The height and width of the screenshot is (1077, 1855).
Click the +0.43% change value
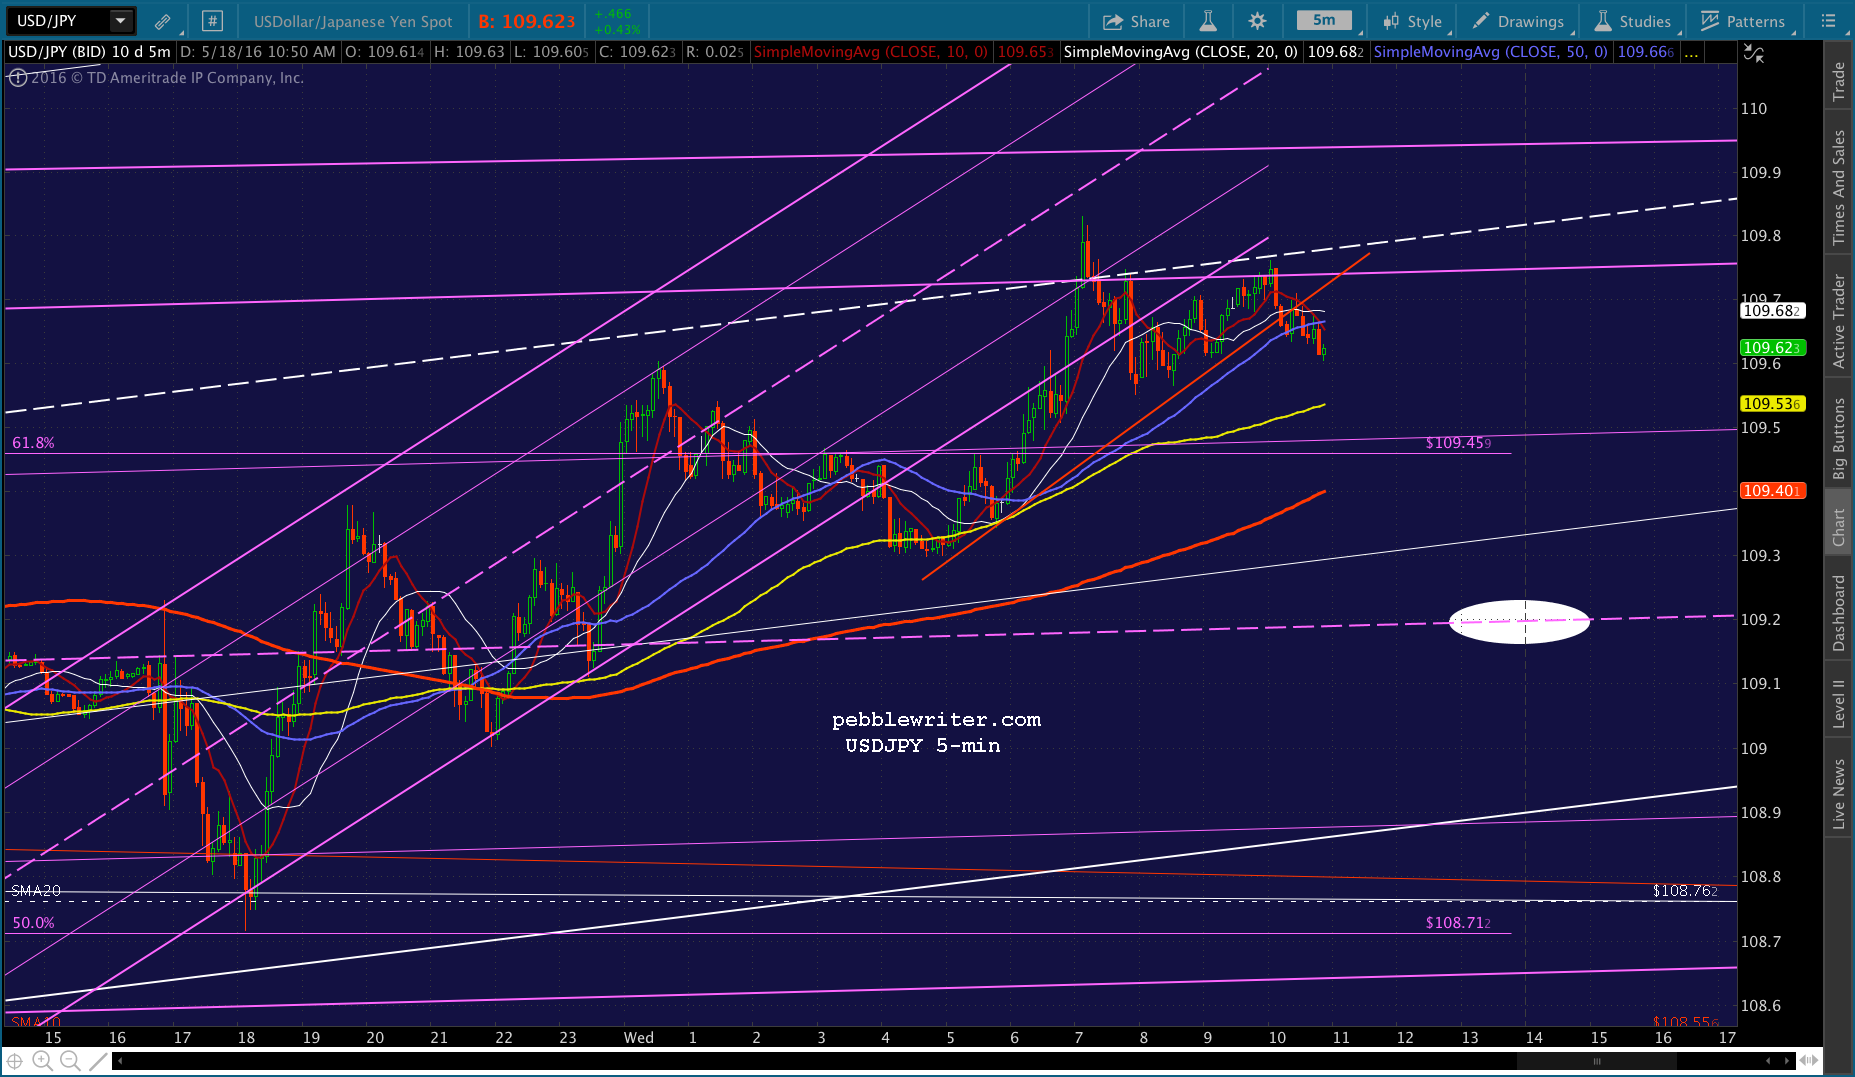point(617,29)
